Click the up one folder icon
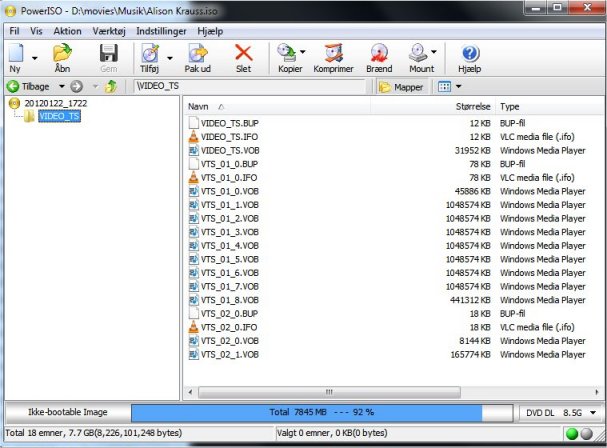The height and width of the screenshot is (448, 607). (x=111, y=86)
